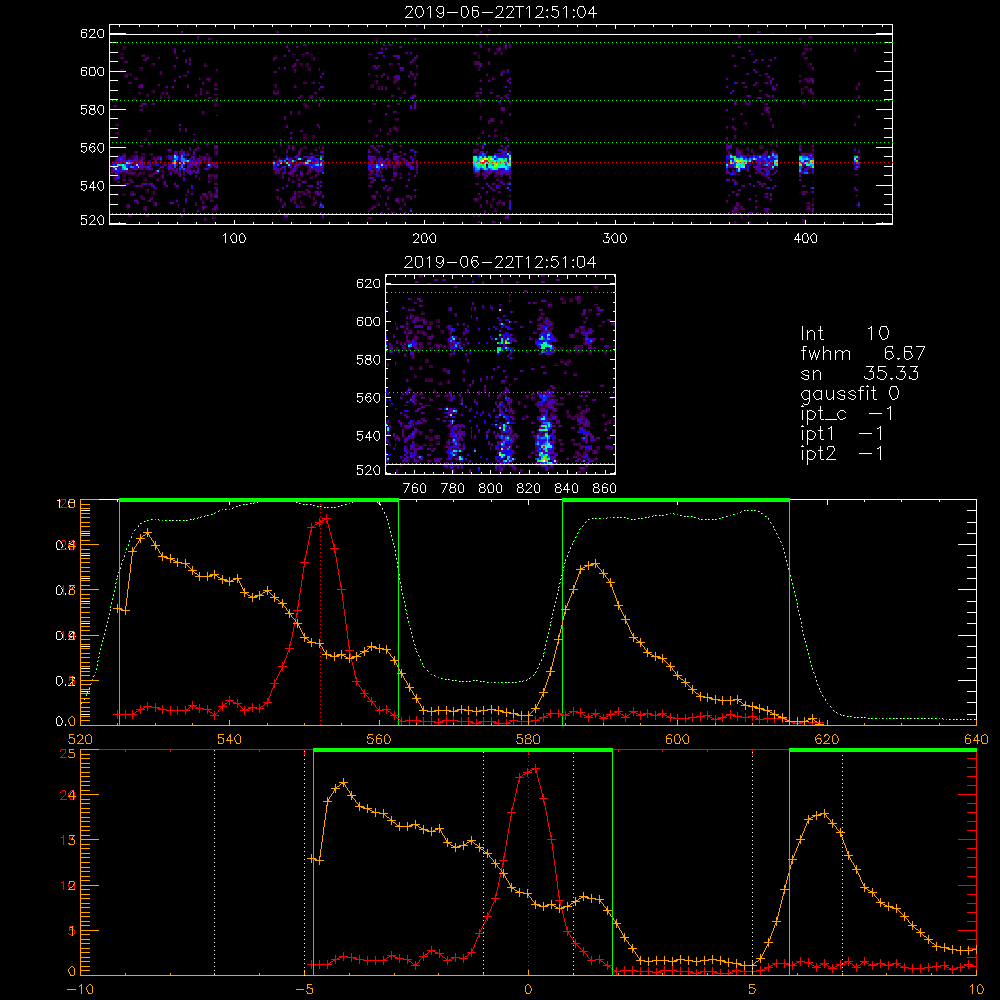Click the red peak at zero in bottom plot
1000x1000 pixels.
point(535,768)
